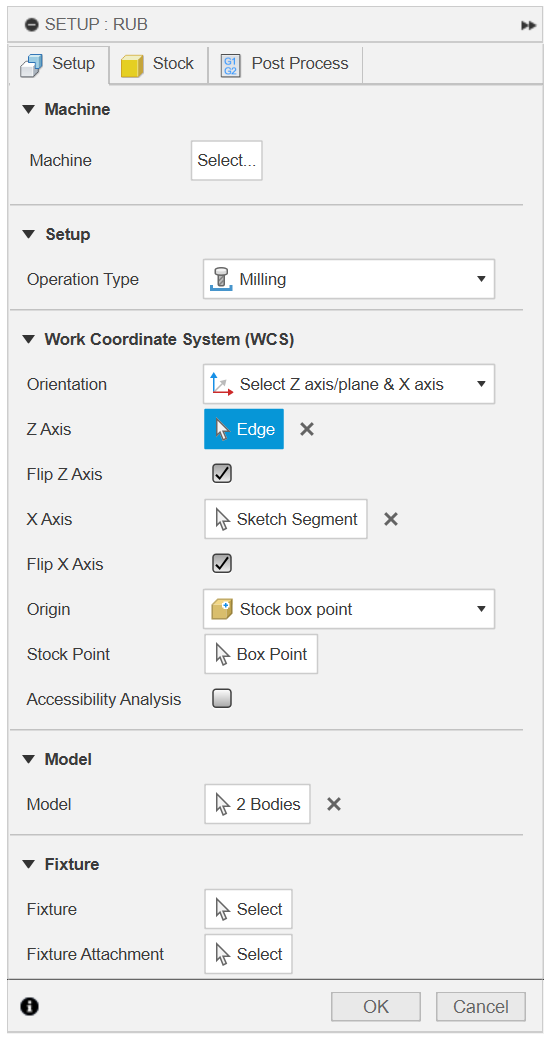
Task: Click the Machine Select... button
Action: pos(226,160)
